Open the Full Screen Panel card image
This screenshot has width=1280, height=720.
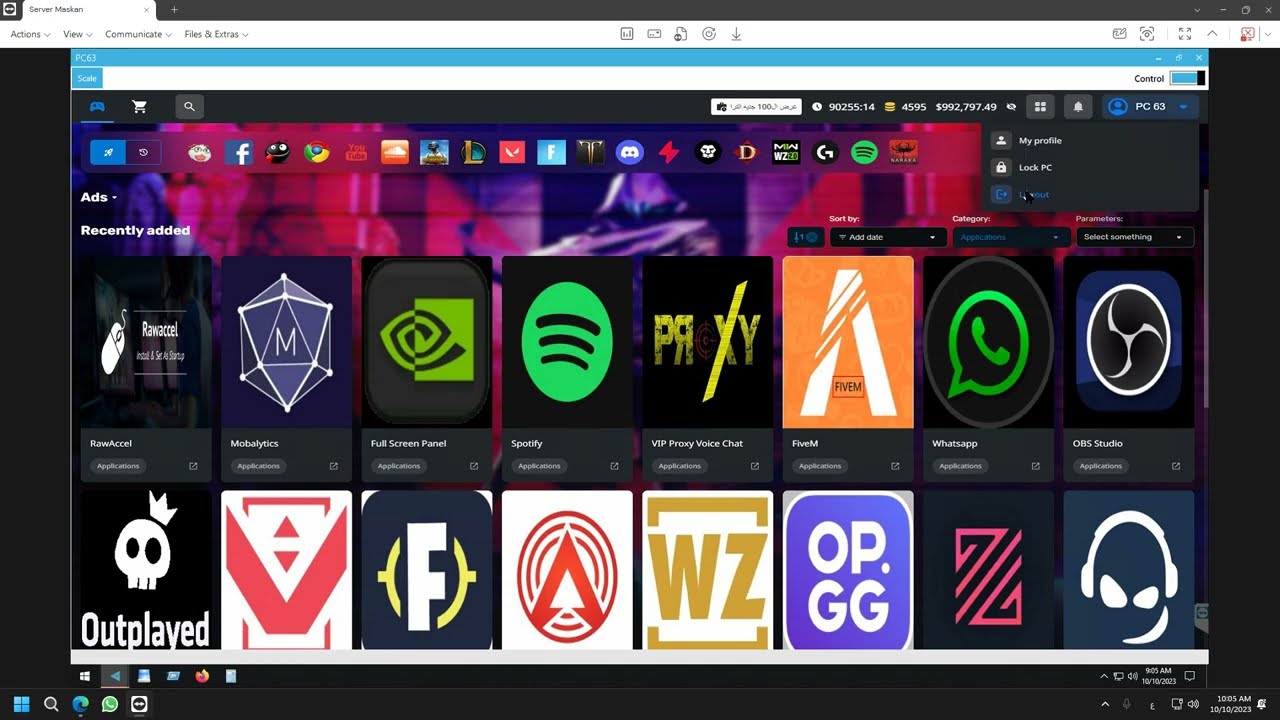pos(427,342)
